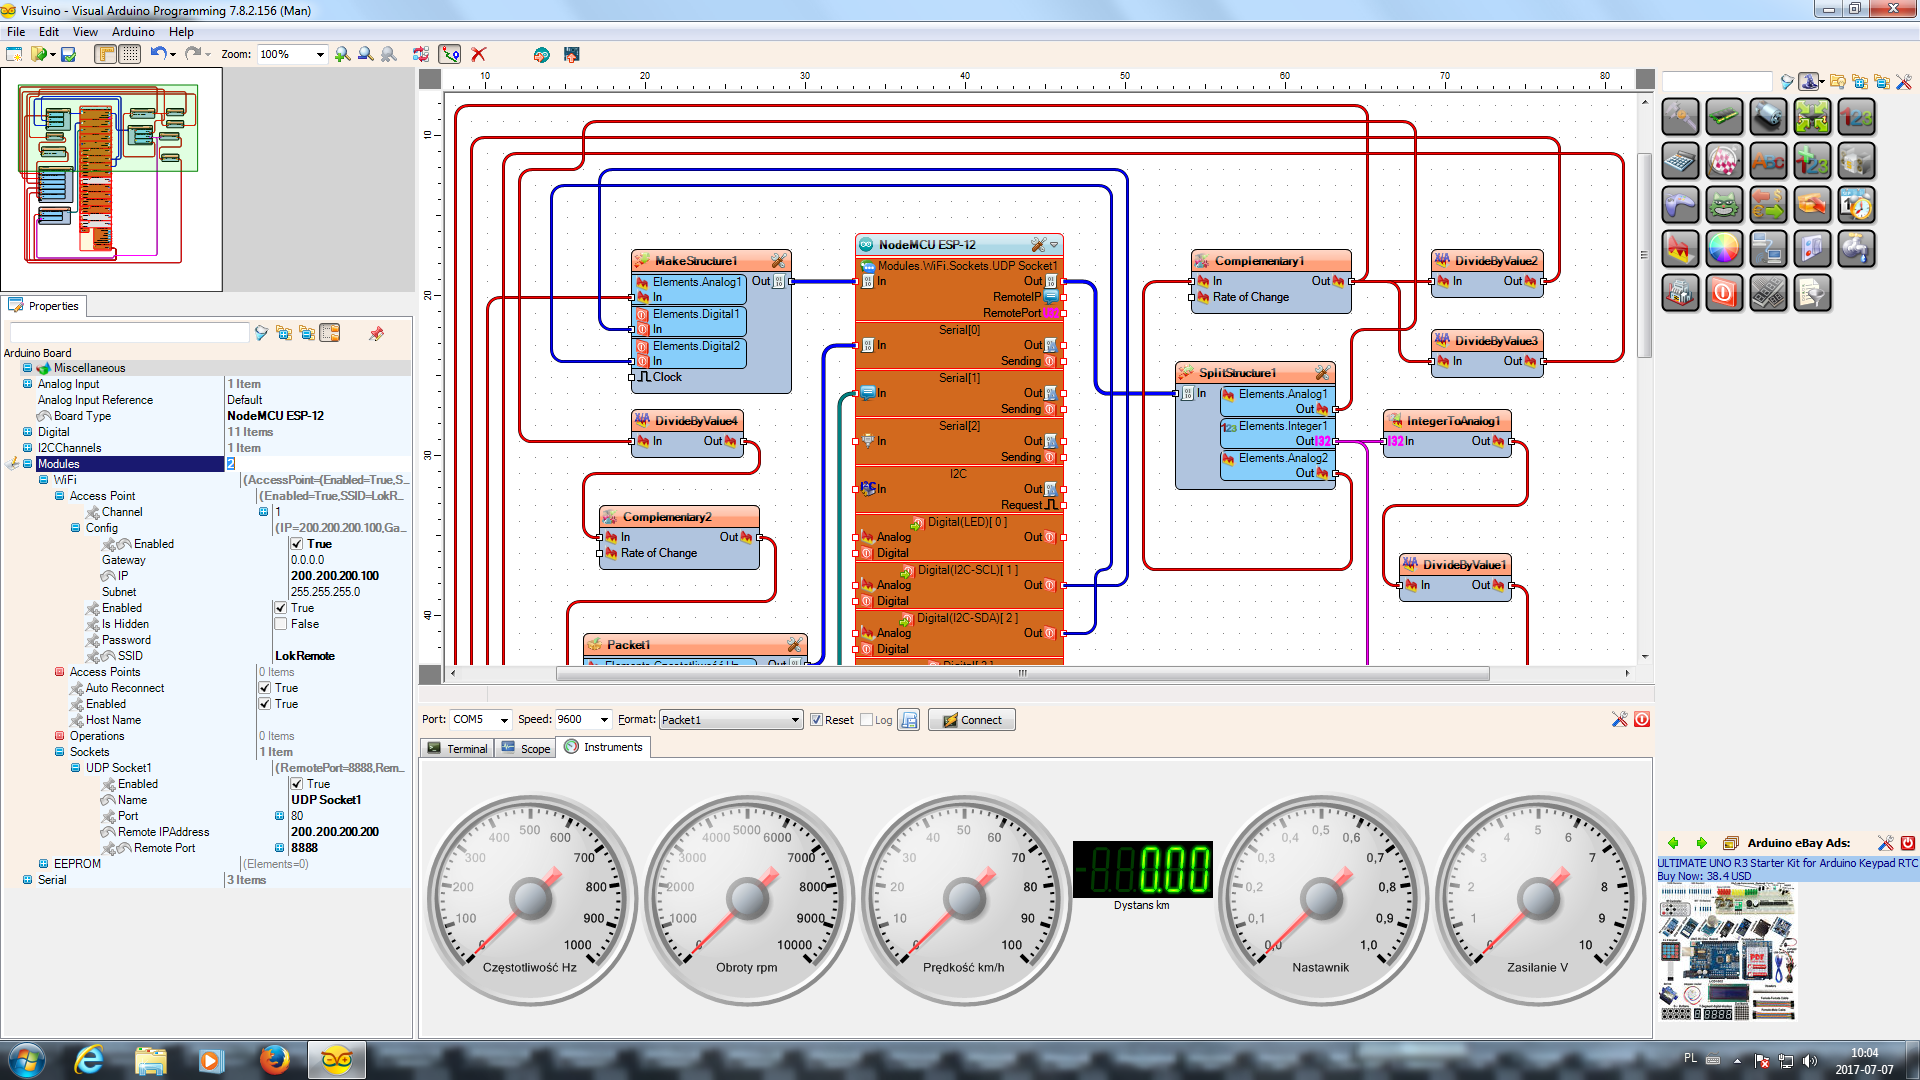Open the File menu

16,32
